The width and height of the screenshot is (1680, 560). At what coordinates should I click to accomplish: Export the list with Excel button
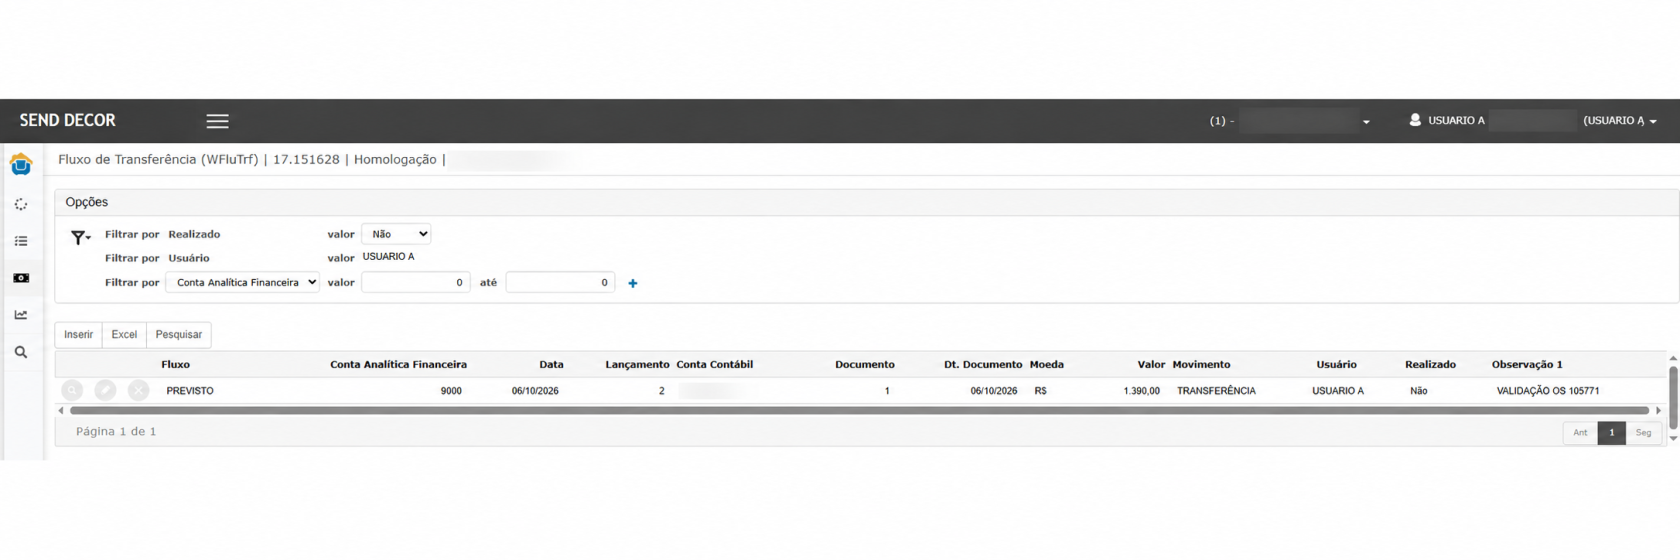(x=124, y=335)
